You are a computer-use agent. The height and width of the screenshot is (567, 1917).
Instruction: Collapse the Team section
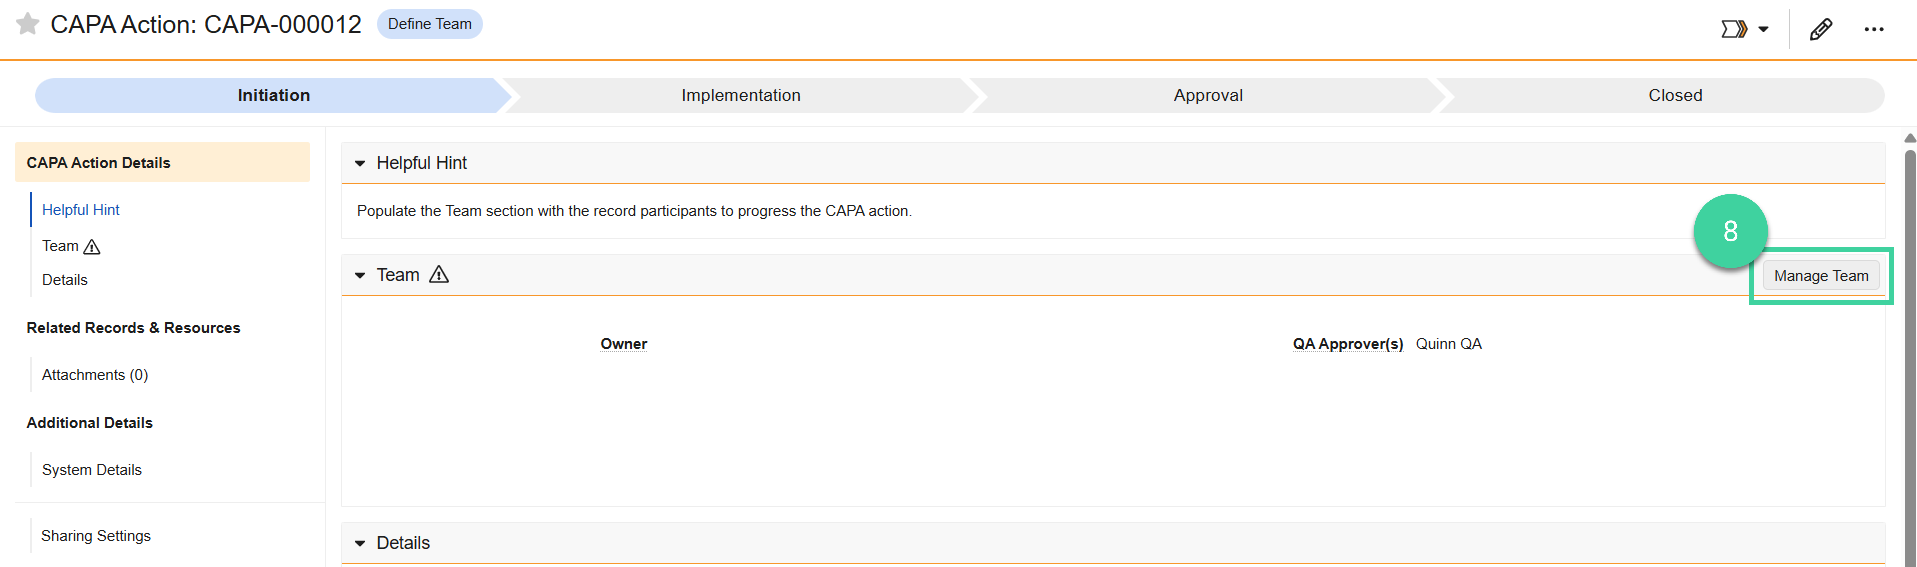[x=360, y=275]
